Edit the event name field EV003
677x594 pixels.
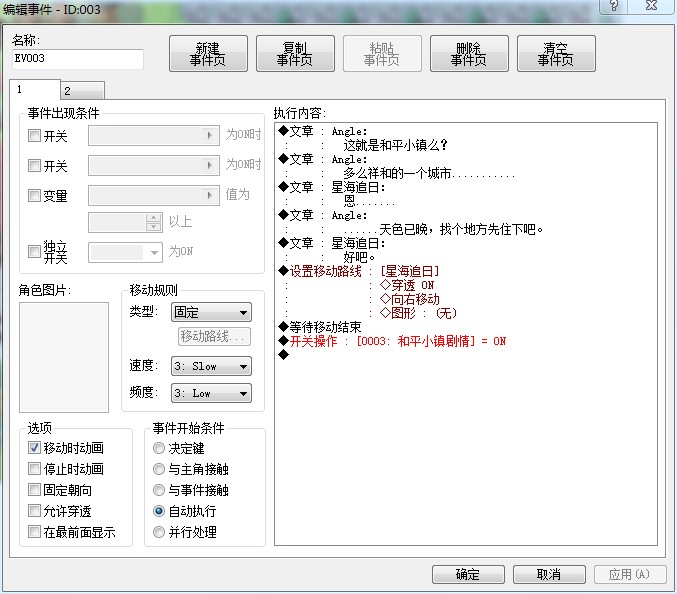pos(78,59)
